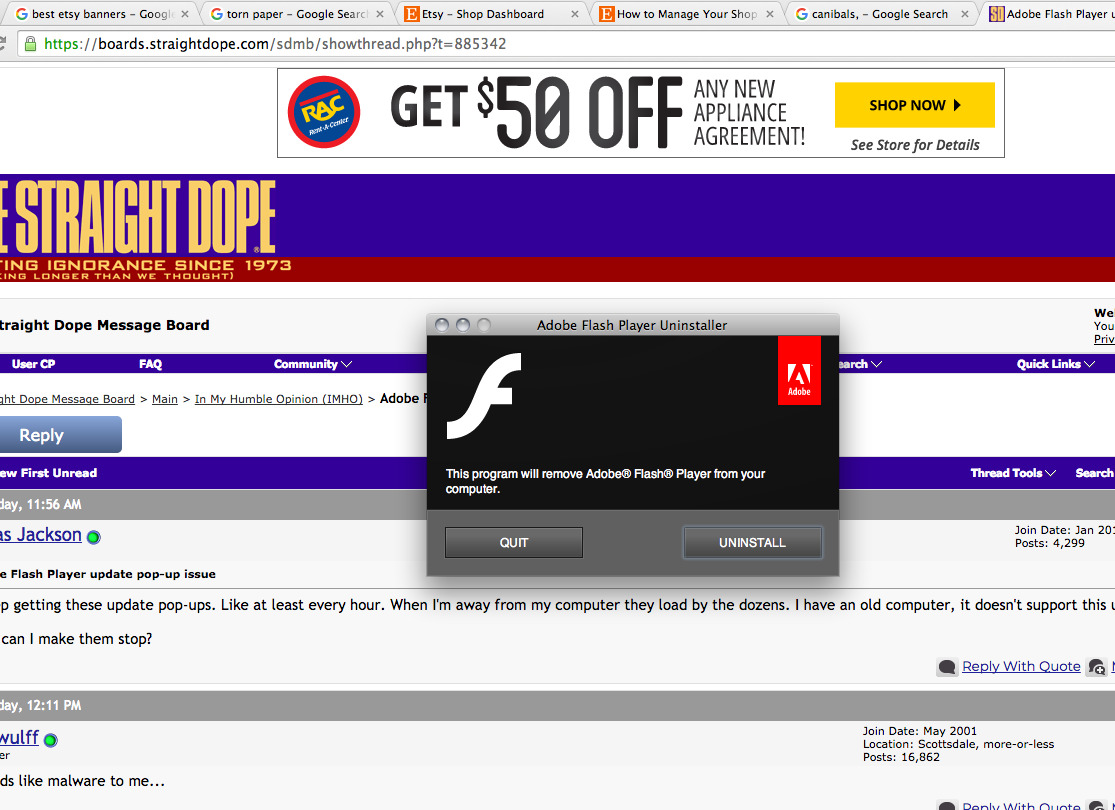Switch to the torn paper Google Search tab
This screenshot has width=1115, height=810.
tap(297, 14)
